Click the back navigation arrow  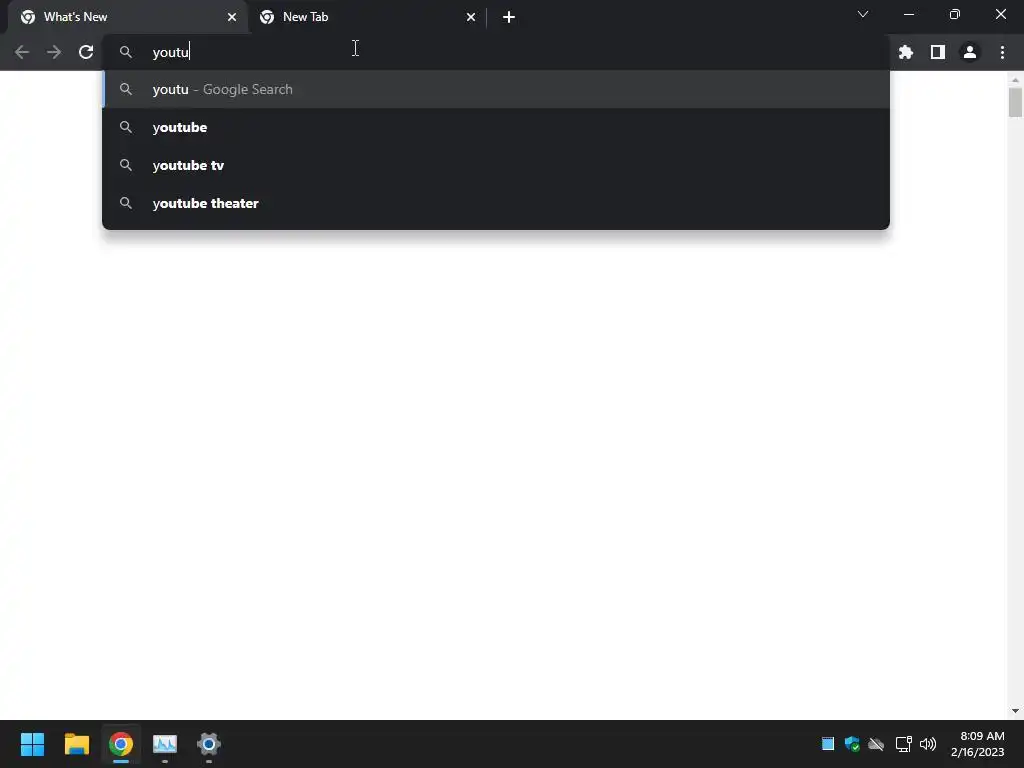coord(22,52)
